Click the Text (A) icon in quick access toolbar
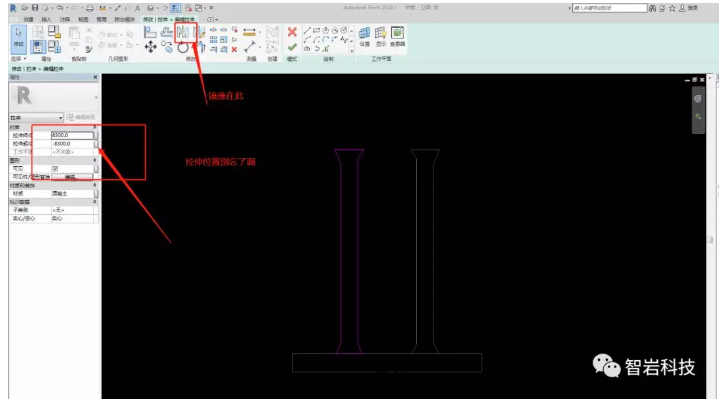Viewport: 727px width, 408px height. [138, 8]
